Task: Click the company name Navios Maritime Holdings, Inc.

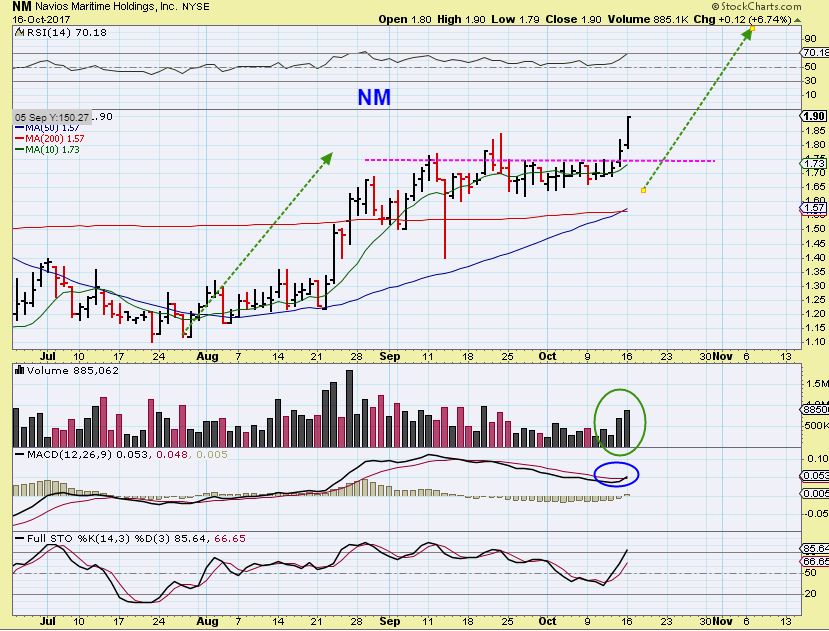Action: (107, 7)
